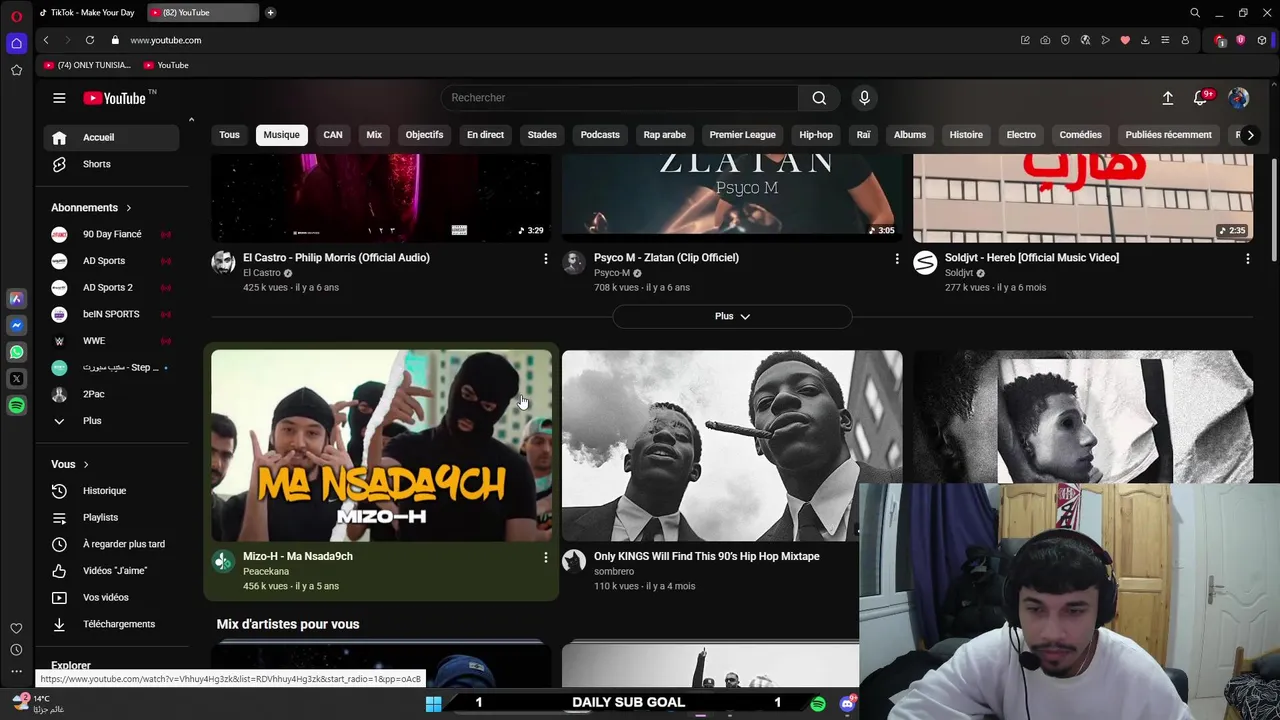Screen dimensions: 1280x720
Task: Open the 2Pac subscription channel
Action: click(112, 394)
